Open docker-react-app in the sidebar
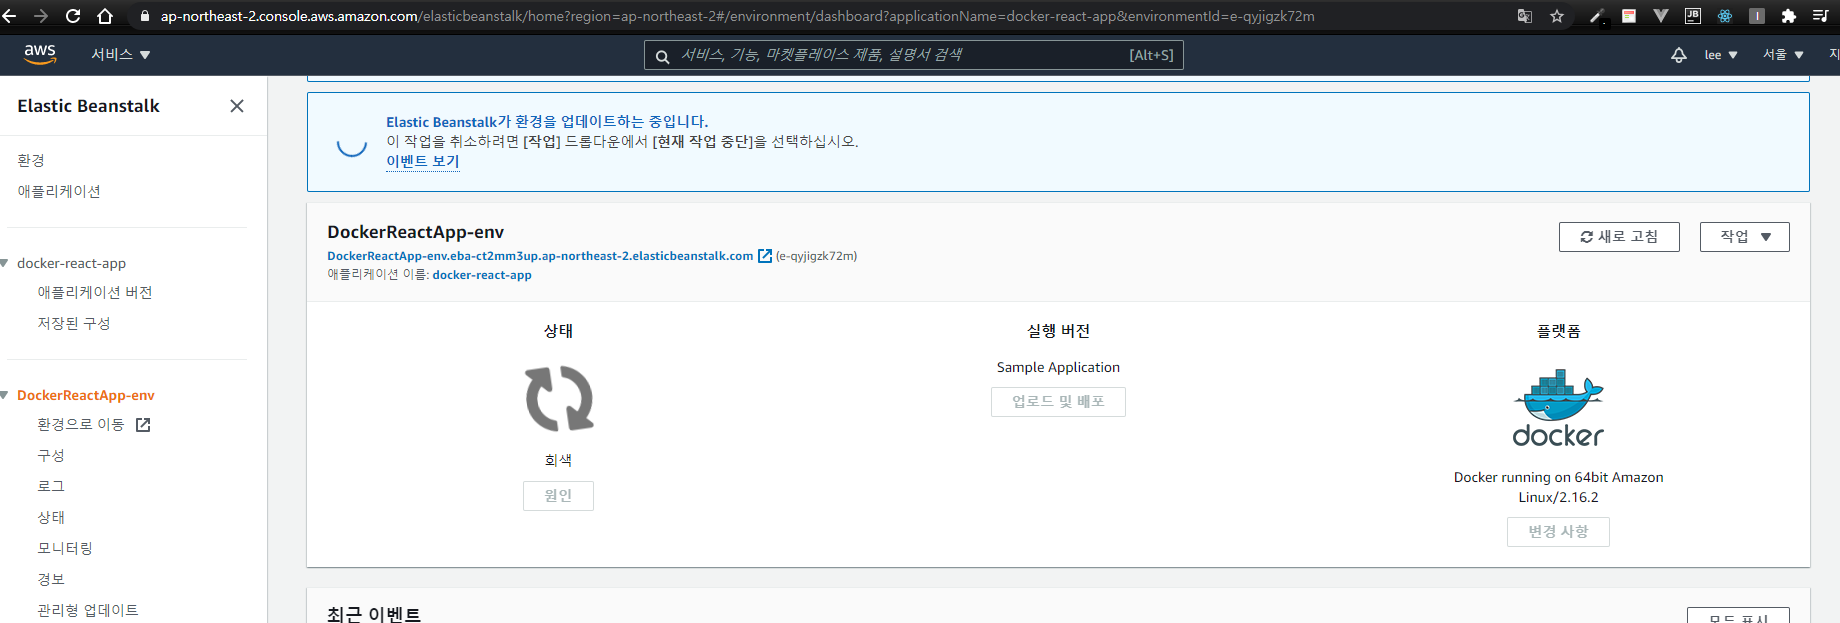This screenshot has width=1840, height=623. (71, 263)
